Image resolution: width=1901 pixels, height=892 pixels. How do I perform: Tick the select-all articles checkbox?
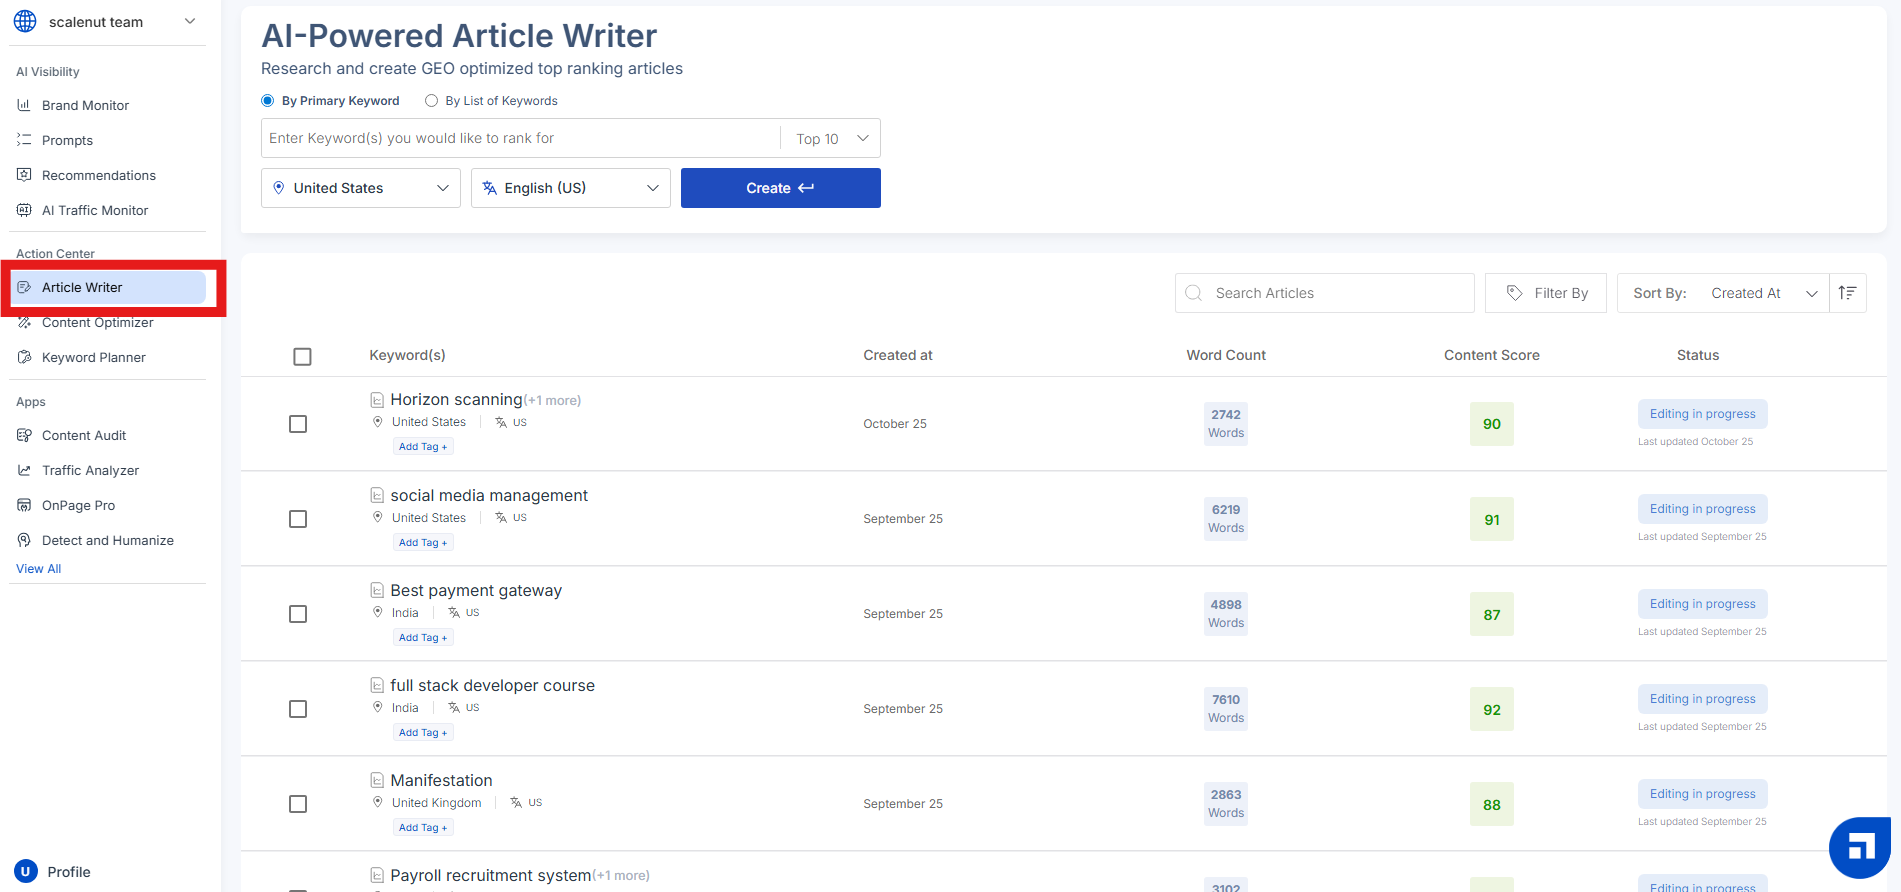[302, 356]
